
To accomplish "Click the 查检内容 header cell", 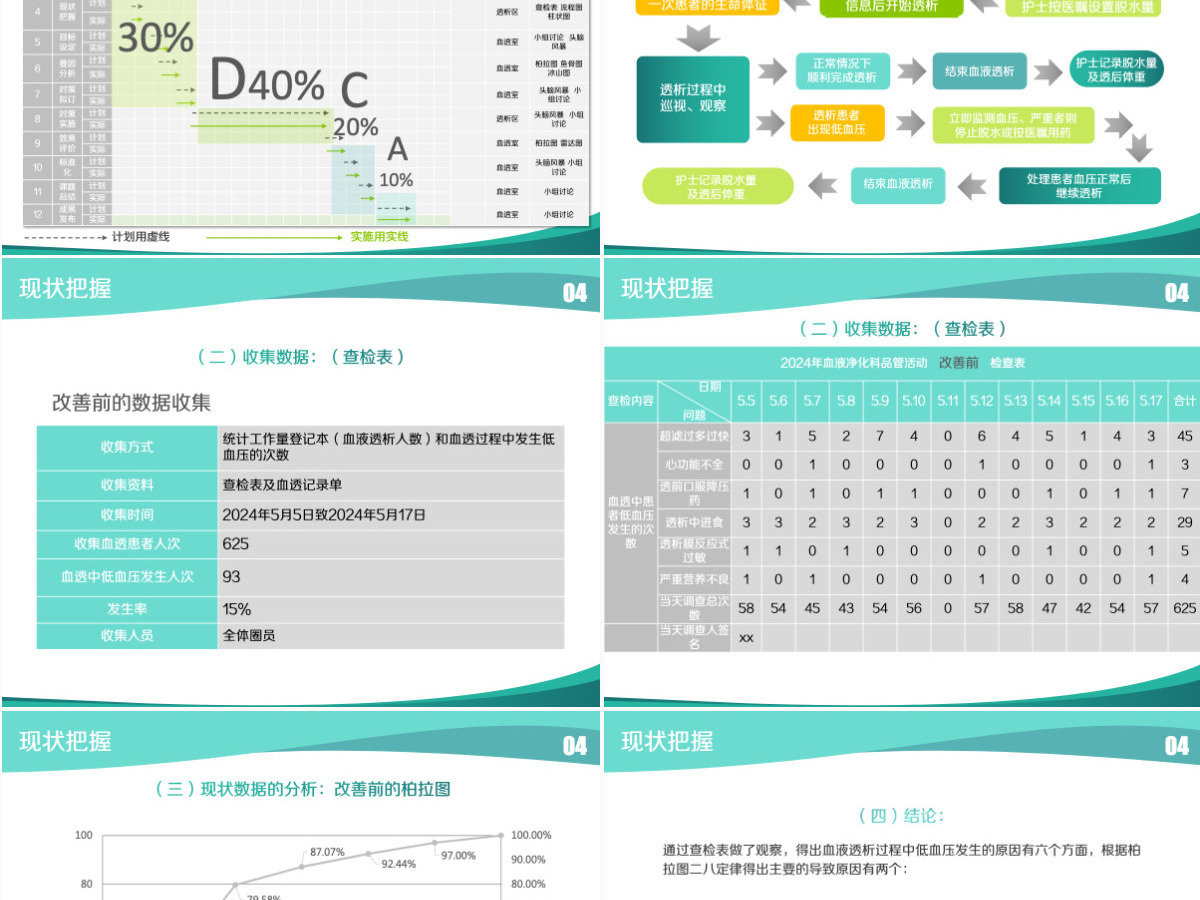I will click(631, 400).
